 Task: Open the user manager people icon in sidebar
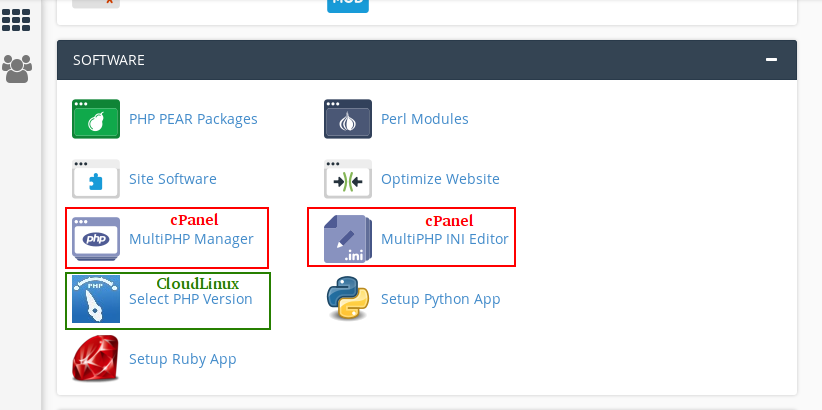pyautogui.click(x=17, y=69)
